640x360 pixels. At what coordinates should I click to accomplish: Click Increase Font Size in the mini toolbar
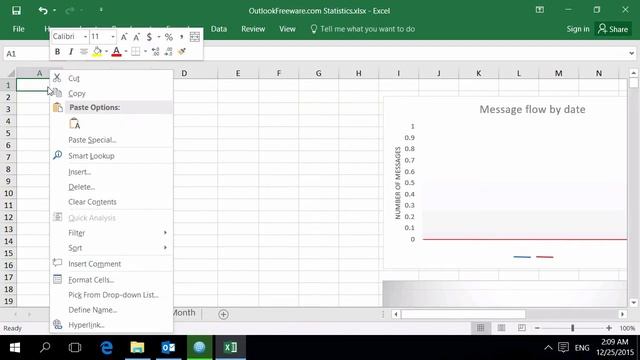tap(124, 37)
